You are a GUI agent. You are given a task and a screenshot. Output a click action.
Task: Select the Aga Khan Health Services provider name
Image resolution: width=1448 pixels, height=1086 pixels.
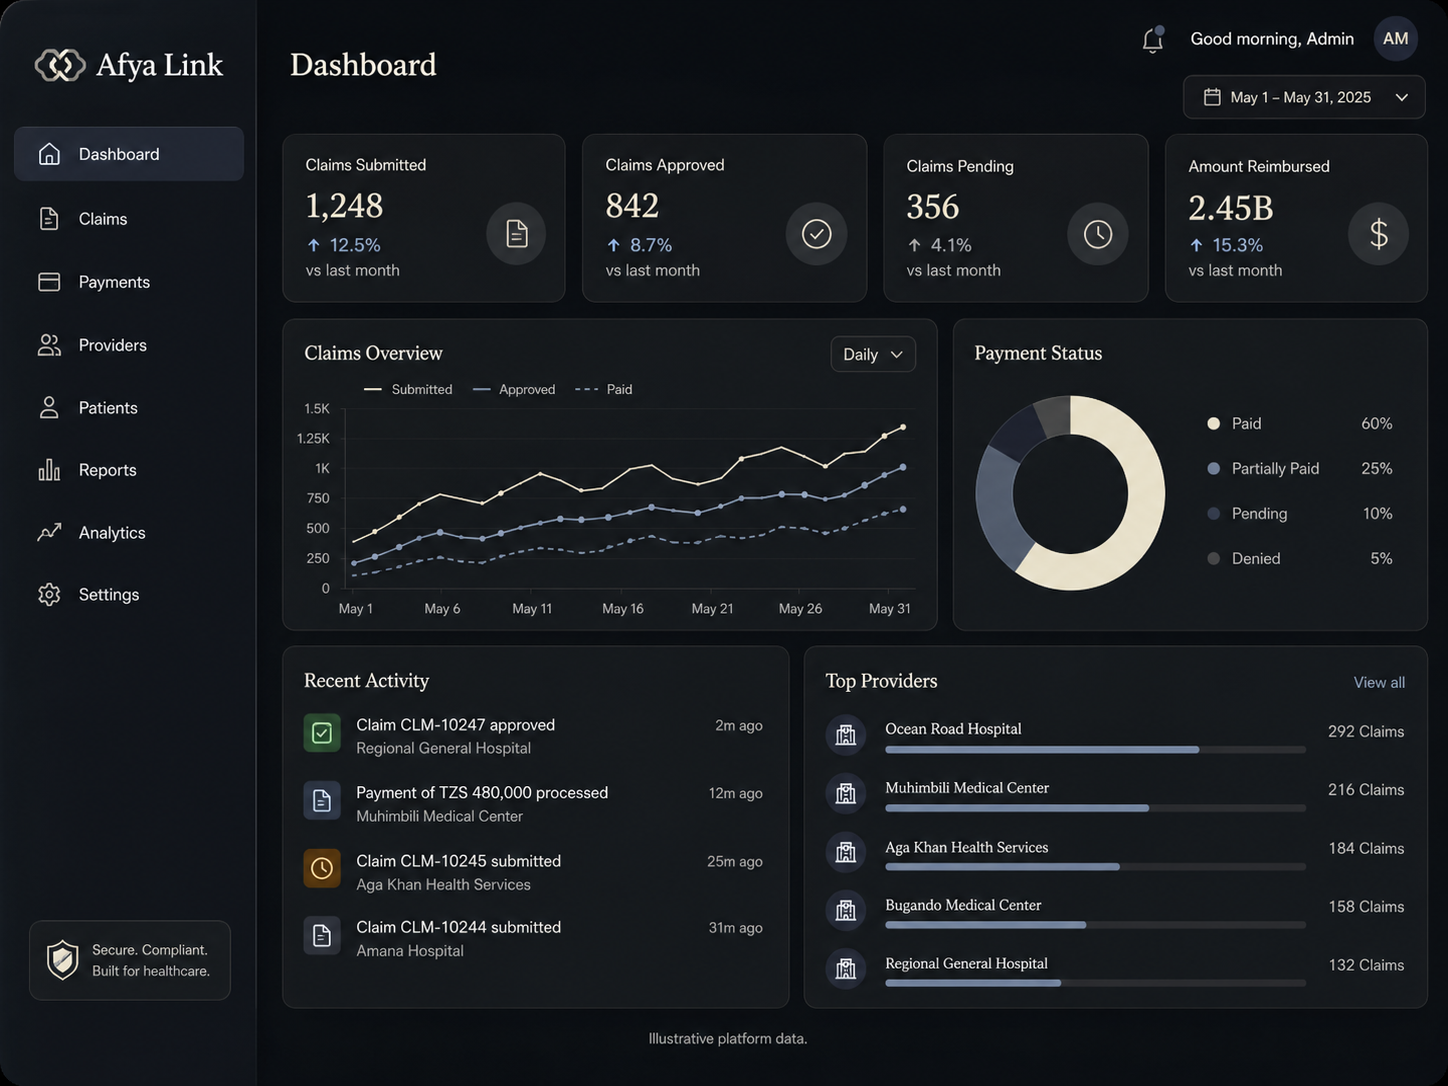point(967,847)
